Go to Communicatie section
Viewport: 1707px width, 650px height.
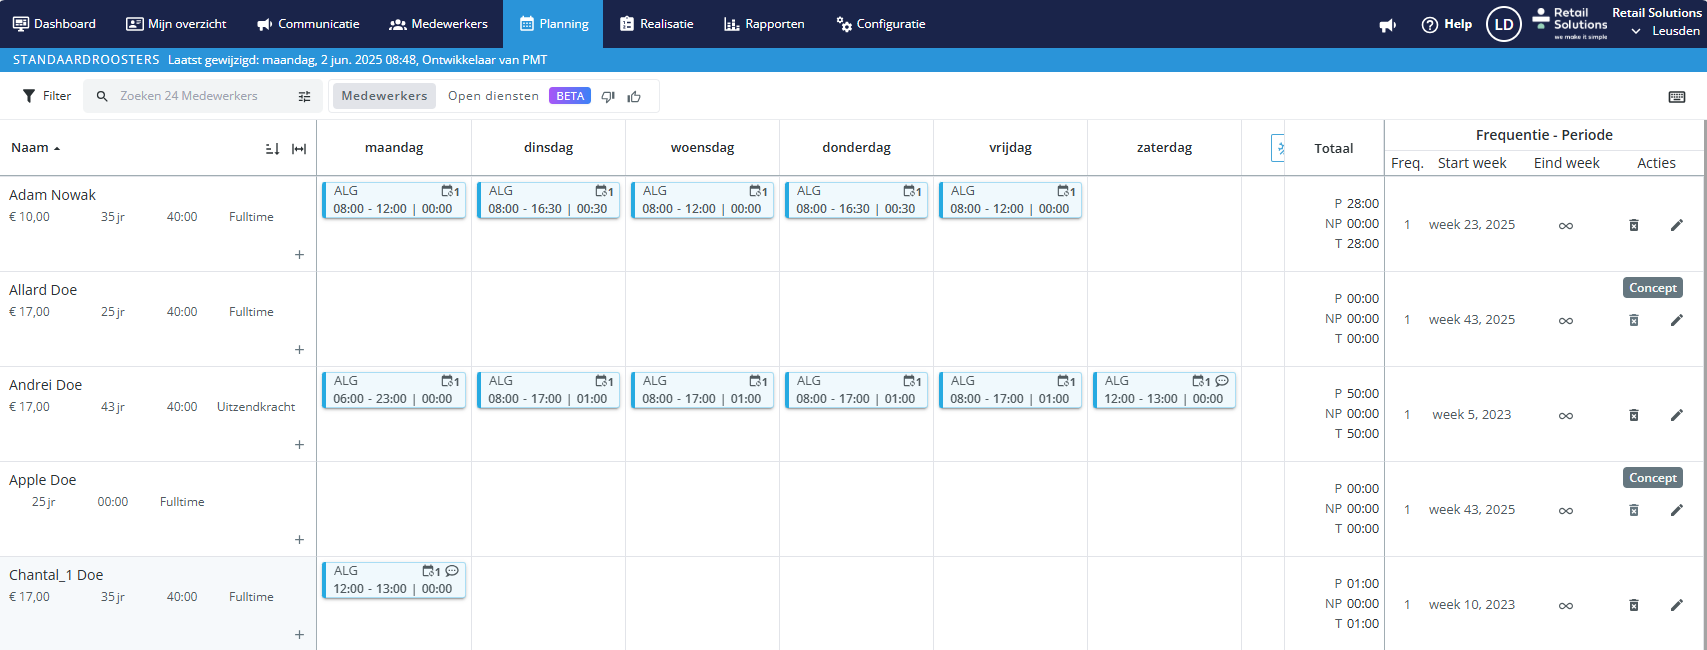(x=308, y=24)
